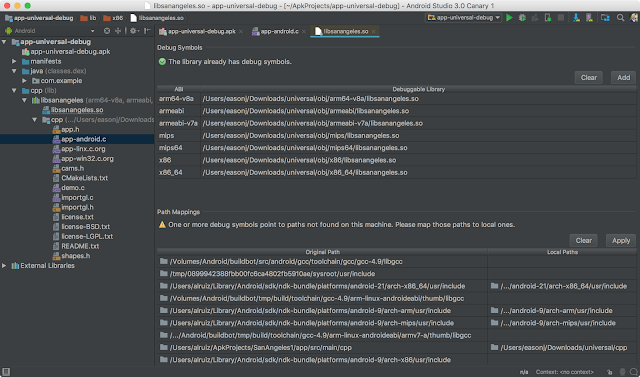The image size is (640, 377).
Task: Select the arm64-v8a ABI row
Action: pos(396,99)
